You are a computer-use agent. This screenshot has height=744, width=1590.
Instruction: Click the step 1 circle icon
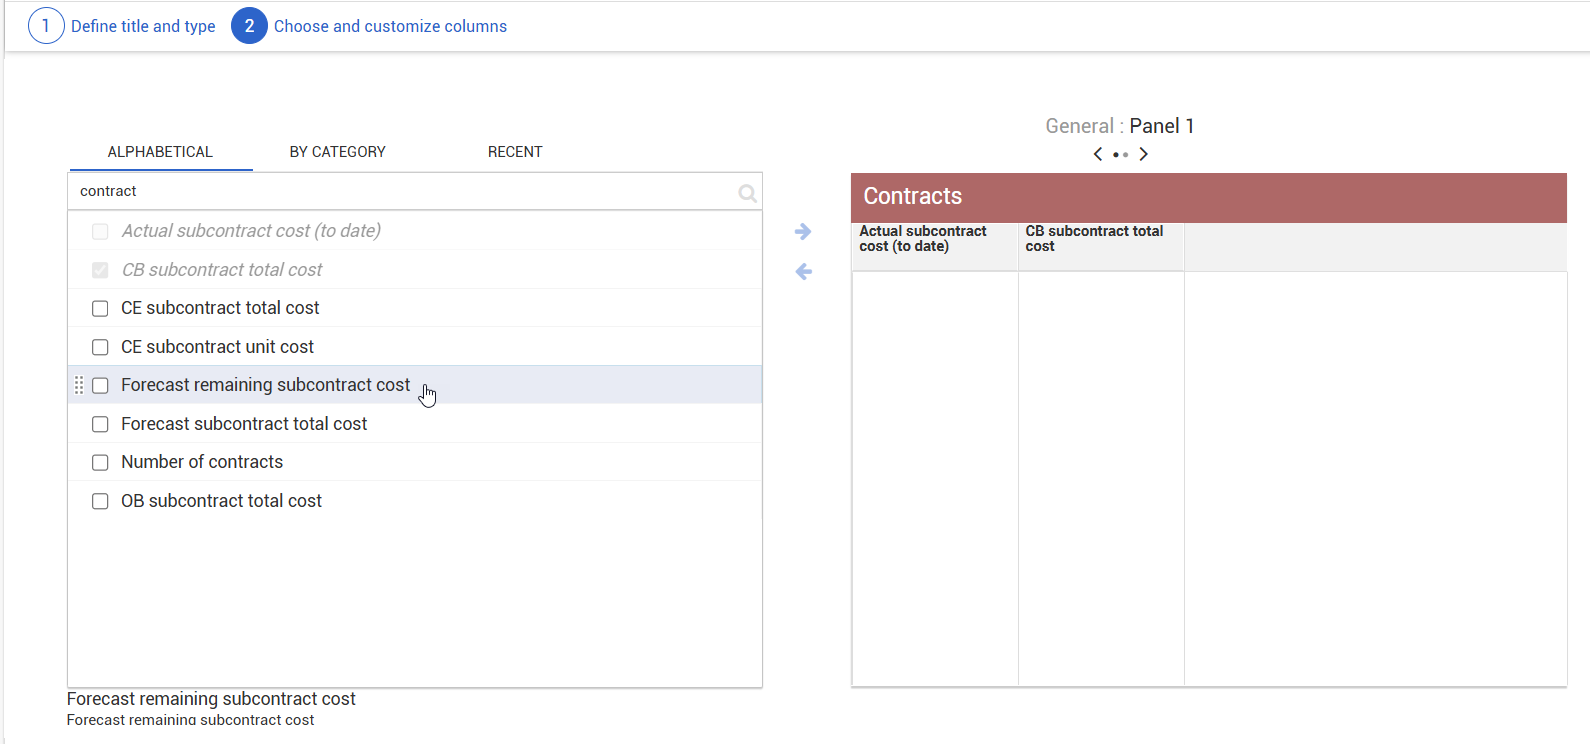46,26
